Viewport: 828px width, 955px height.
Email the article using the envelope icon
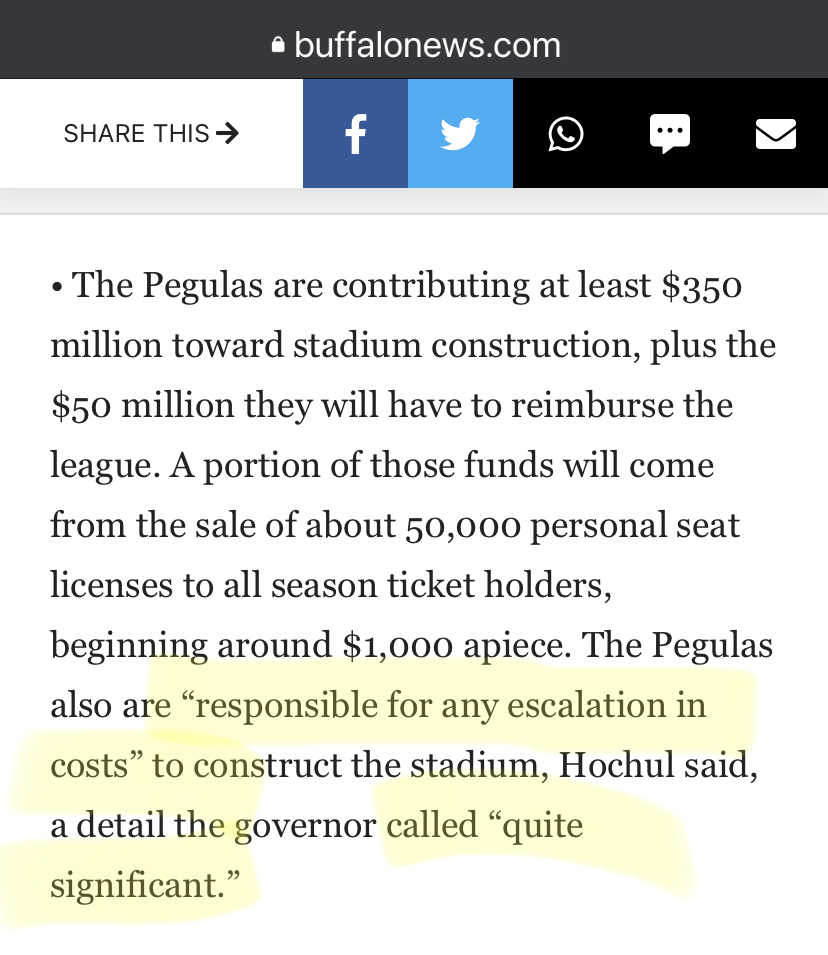click(776, 134)
